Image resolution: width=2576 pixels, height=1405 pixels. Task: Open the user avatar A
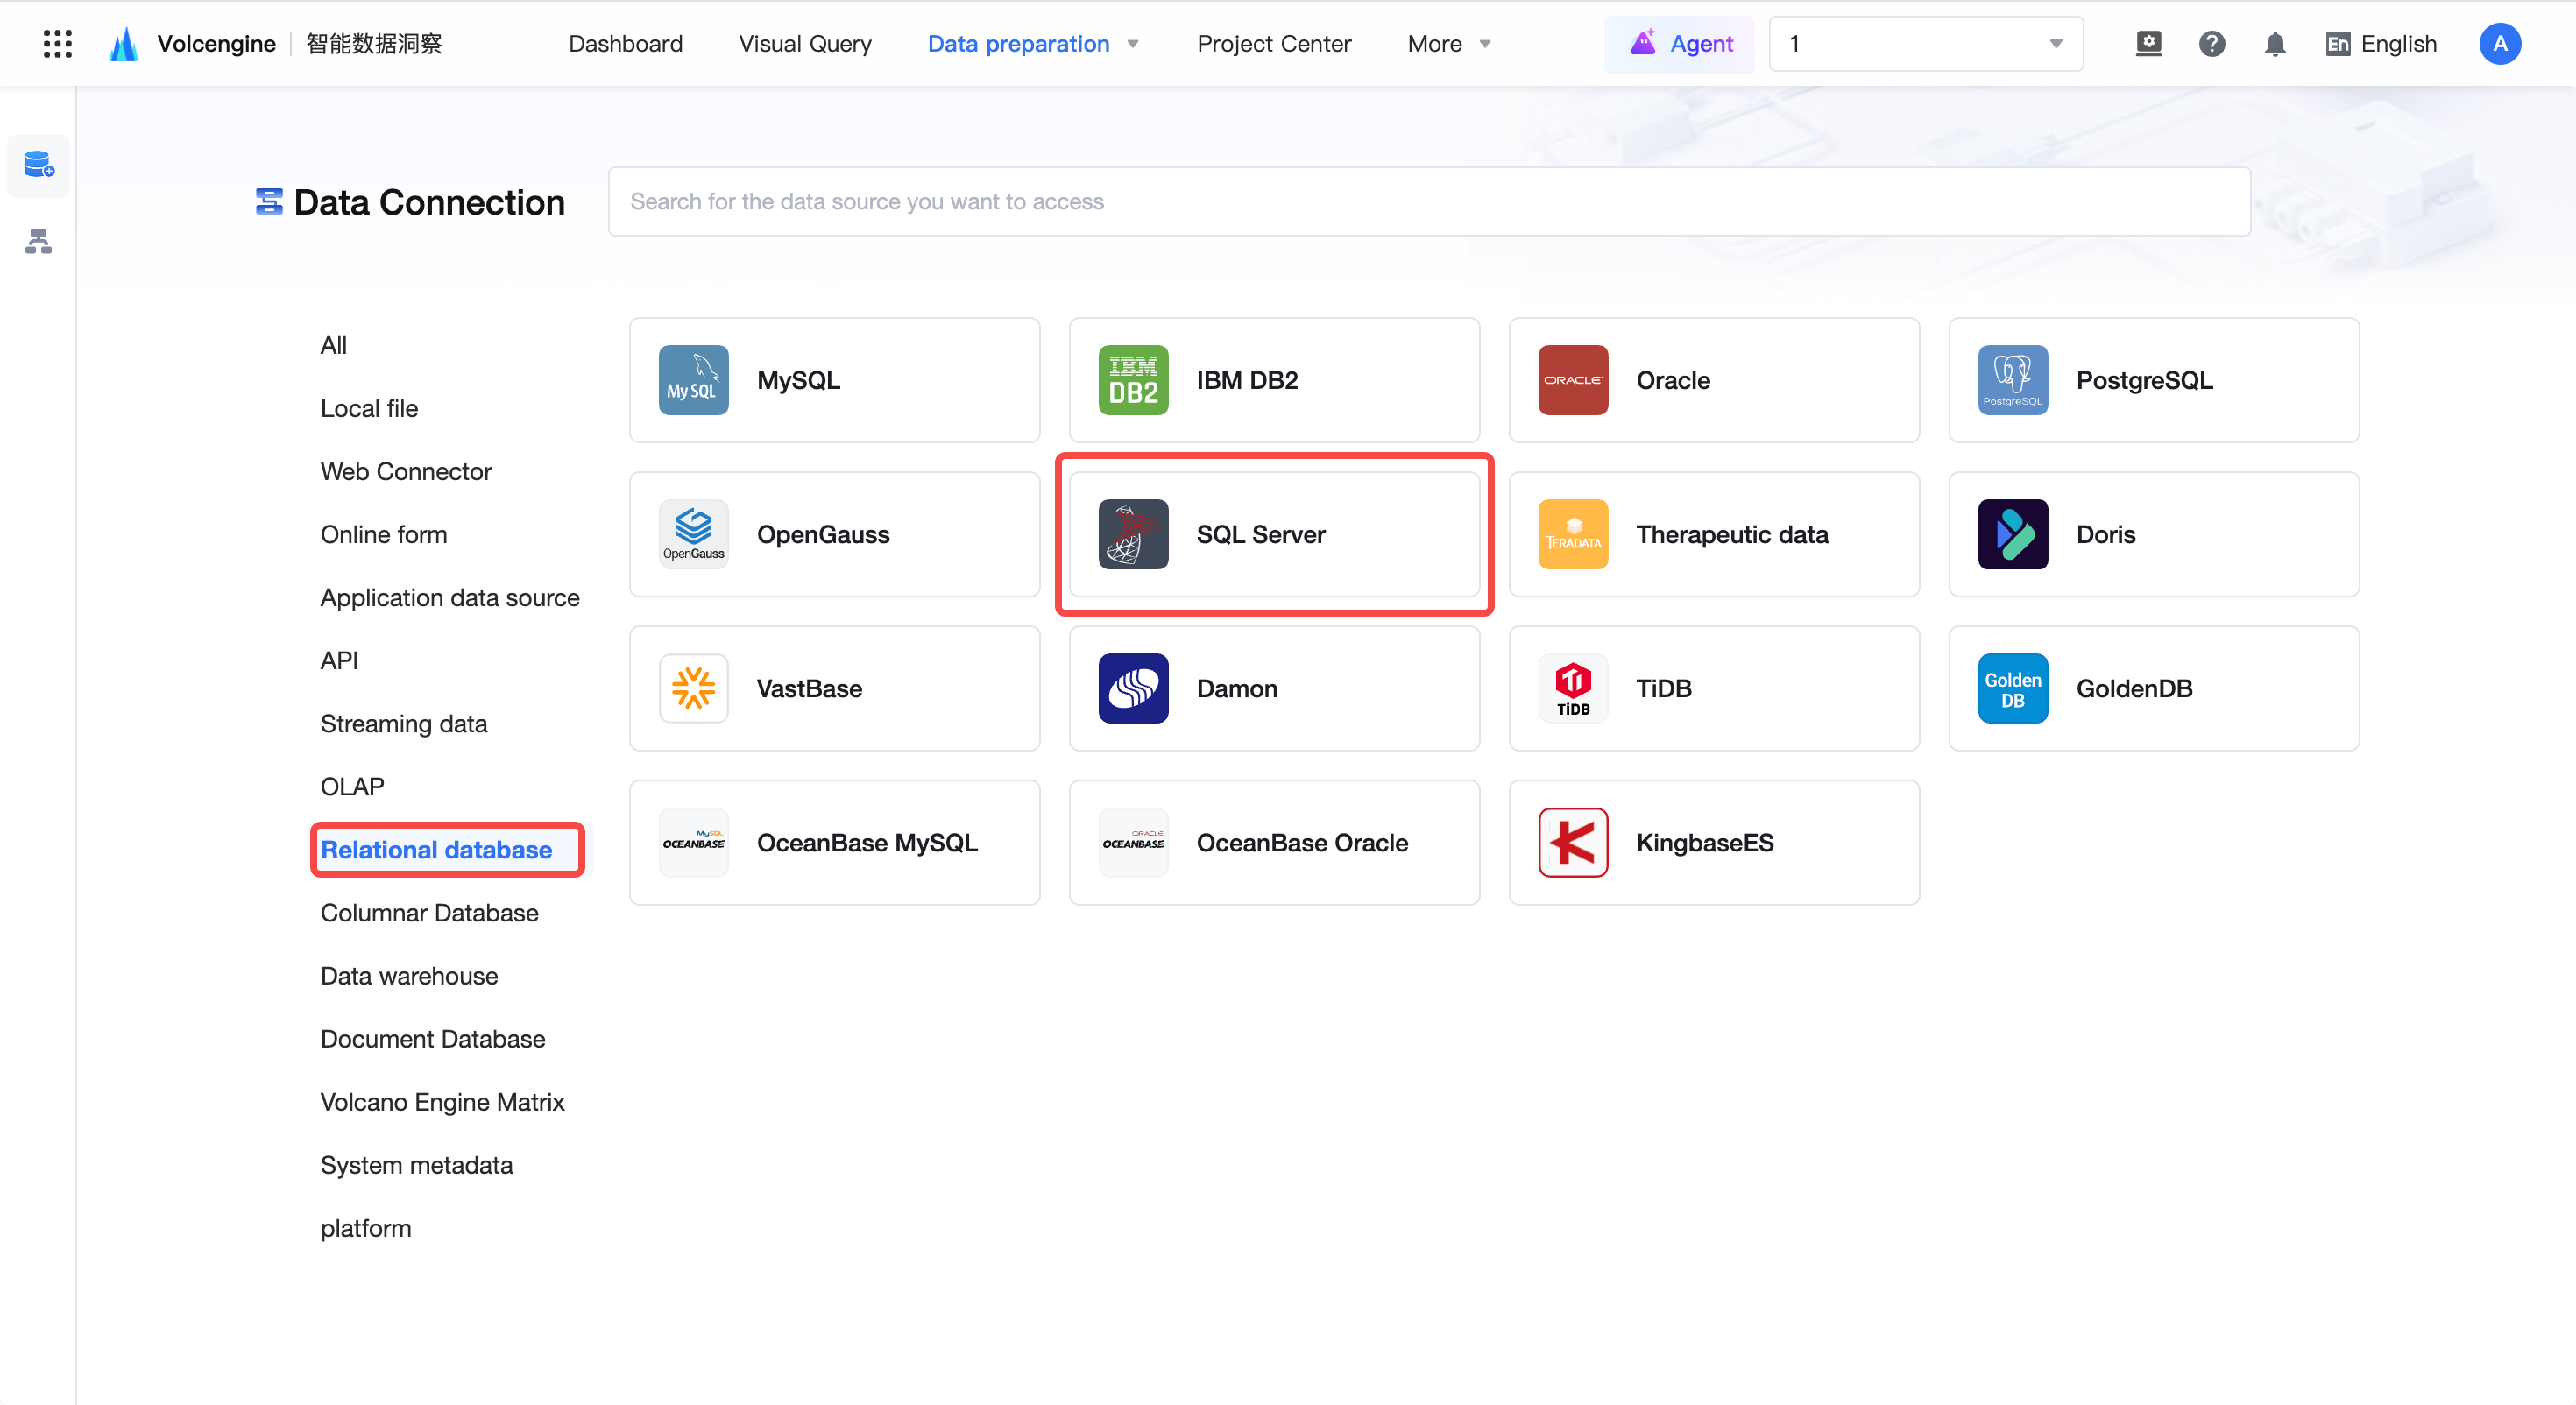(x=2499, y=44)
